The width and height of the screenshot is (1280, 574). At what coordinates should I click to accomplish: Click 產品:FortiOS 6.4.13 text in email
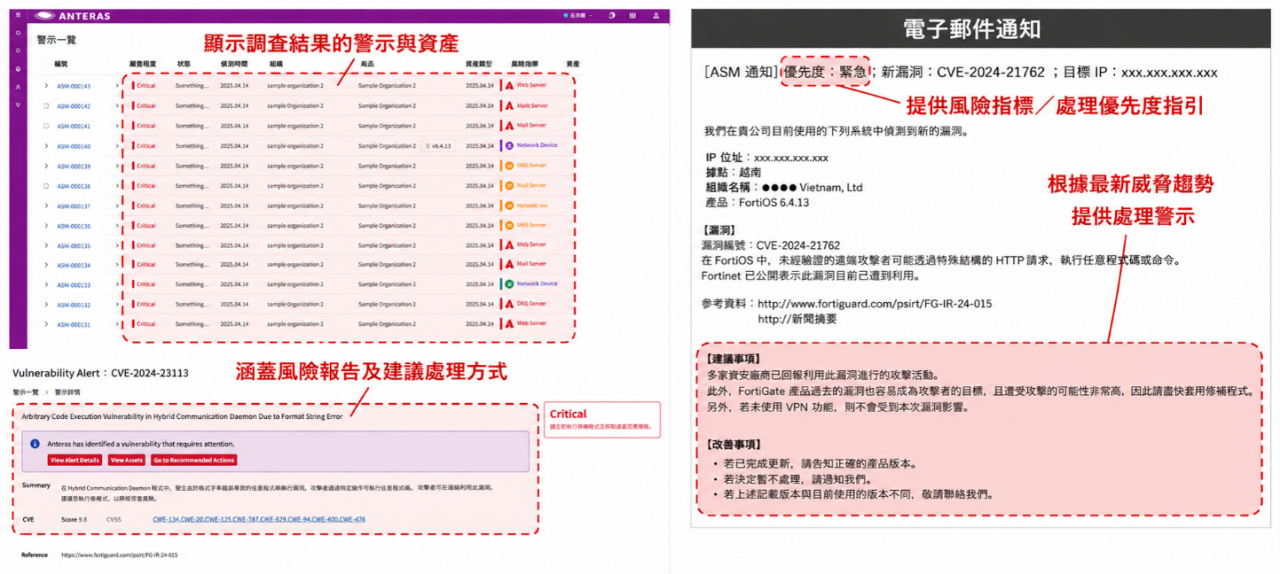(x=757, y=202)
